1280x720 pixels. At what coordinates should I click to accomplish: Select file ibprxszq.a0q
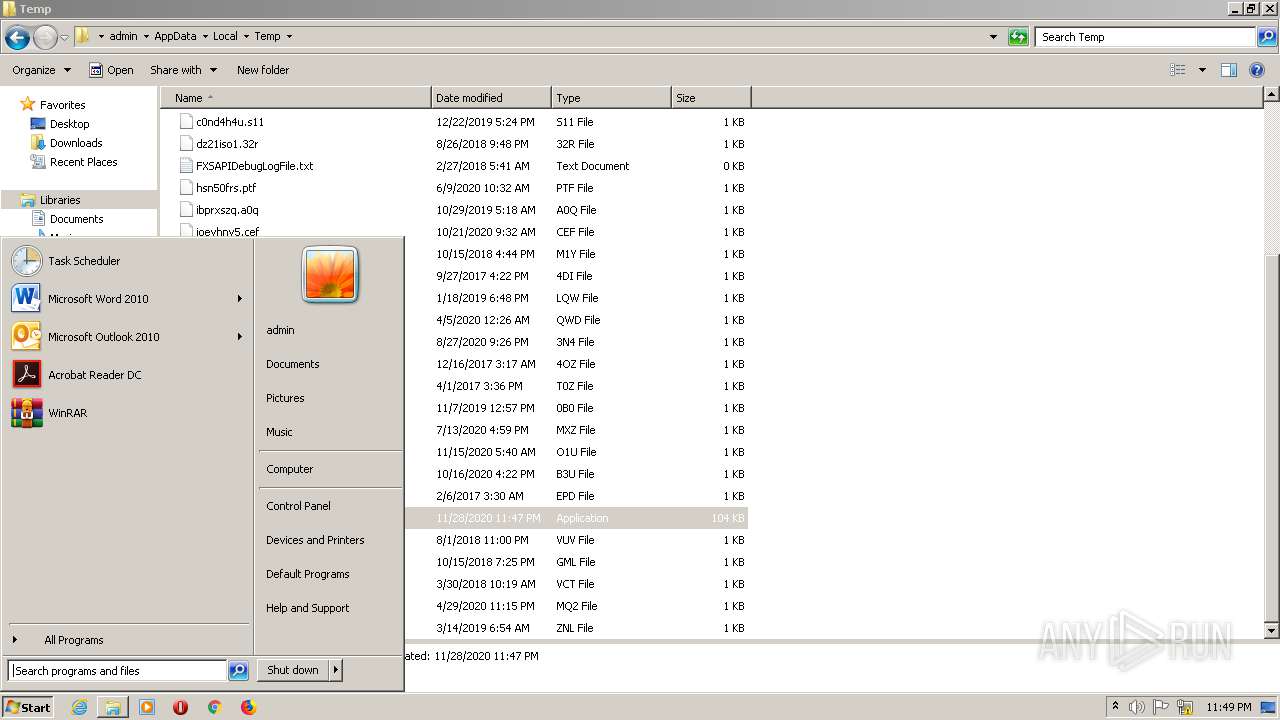point(227,210)
